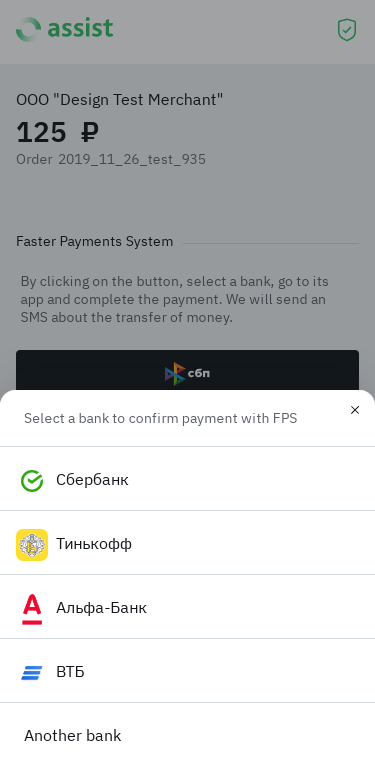
Task: Select Сбербанк from the bank list
Action: pos(188,479)
